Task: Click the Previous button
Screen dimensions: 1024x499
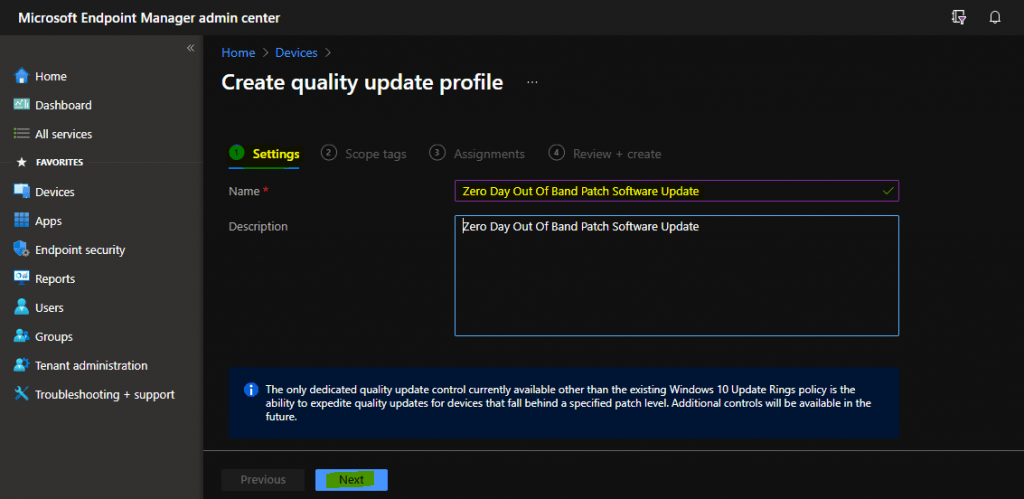Action: coord(263,479)
